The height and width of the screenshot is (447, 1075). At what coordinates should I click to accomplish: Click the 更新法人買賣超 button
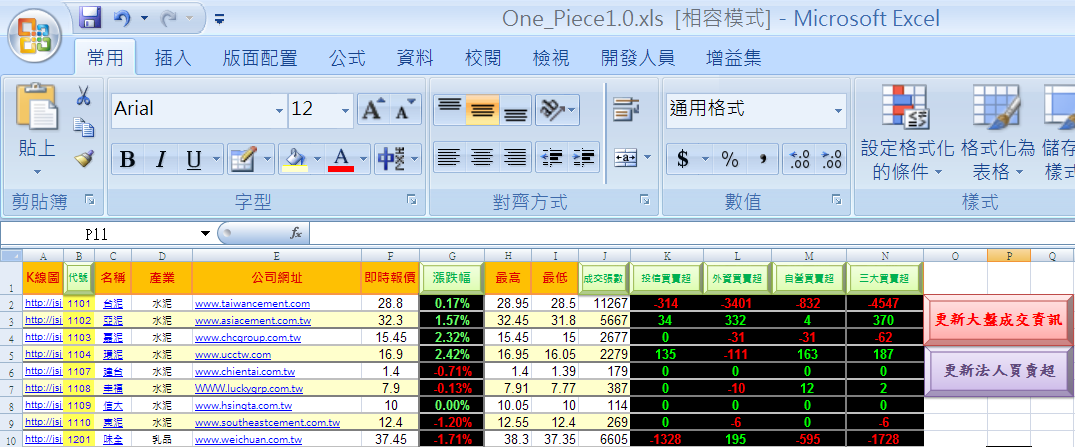998,371
